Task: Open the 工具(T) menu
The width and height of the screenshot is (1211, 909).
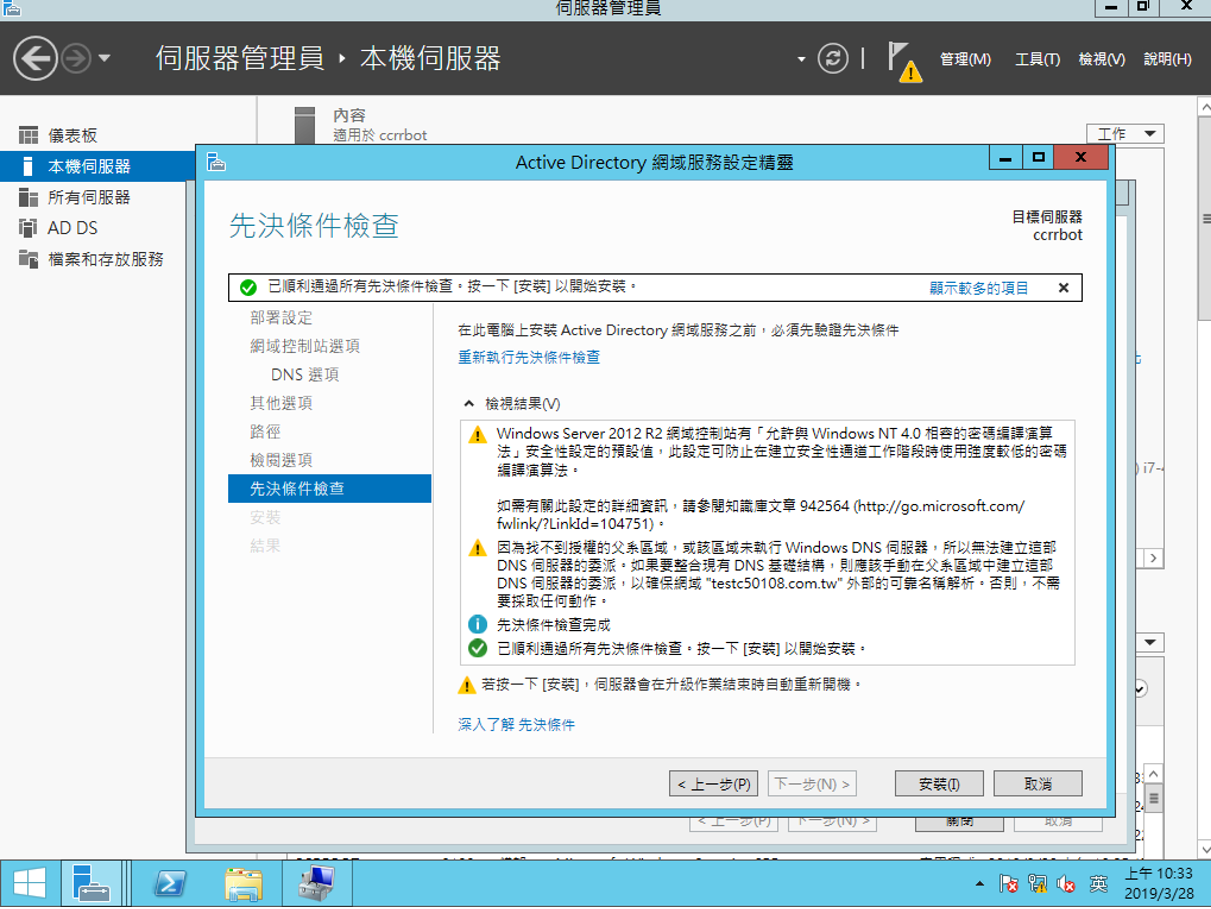Action: 1037,59
